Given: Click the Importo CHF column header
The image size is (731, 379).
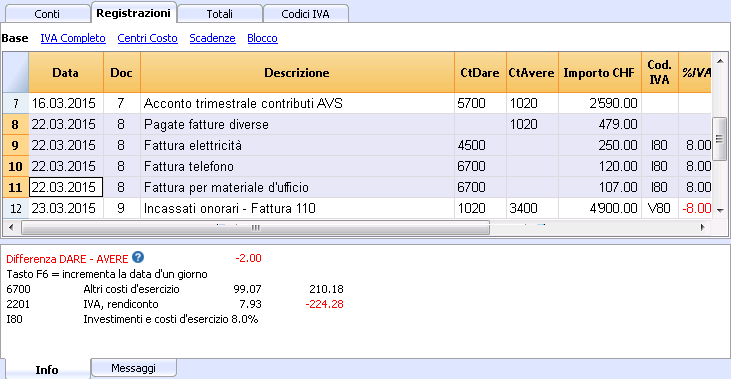Looking at the screenshot, I should click(x=599, y=72).
